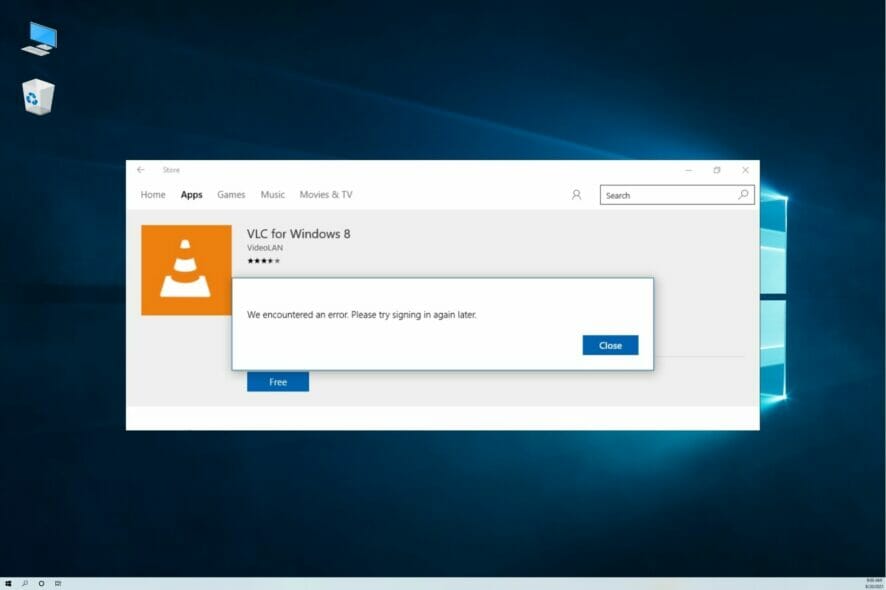Select the Apps tab

pos(192,194)
